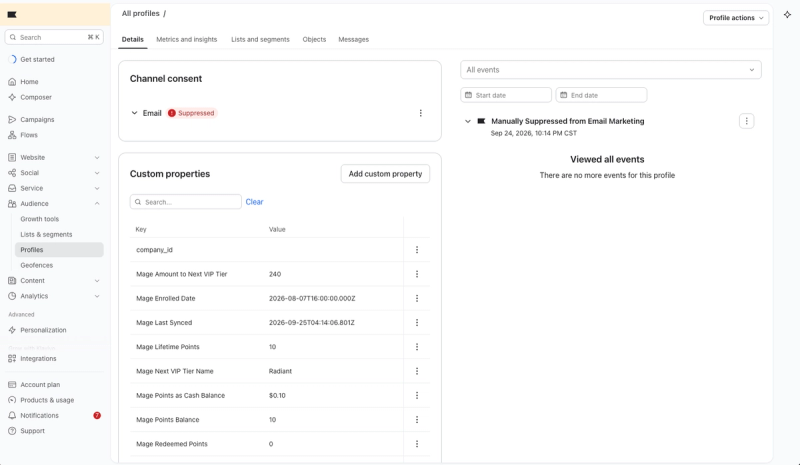
Task: Collapse the Audience menu chevron
Action: pyautogui.click(x=97, y=204)
